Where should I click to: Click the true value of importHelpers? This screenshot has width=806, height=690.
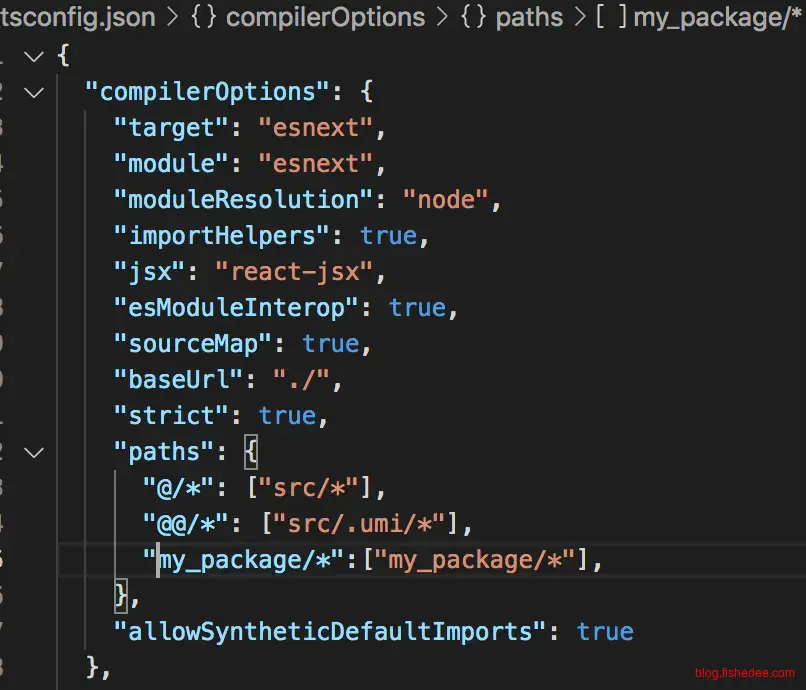pyautogui.click(x=388, y=236)
